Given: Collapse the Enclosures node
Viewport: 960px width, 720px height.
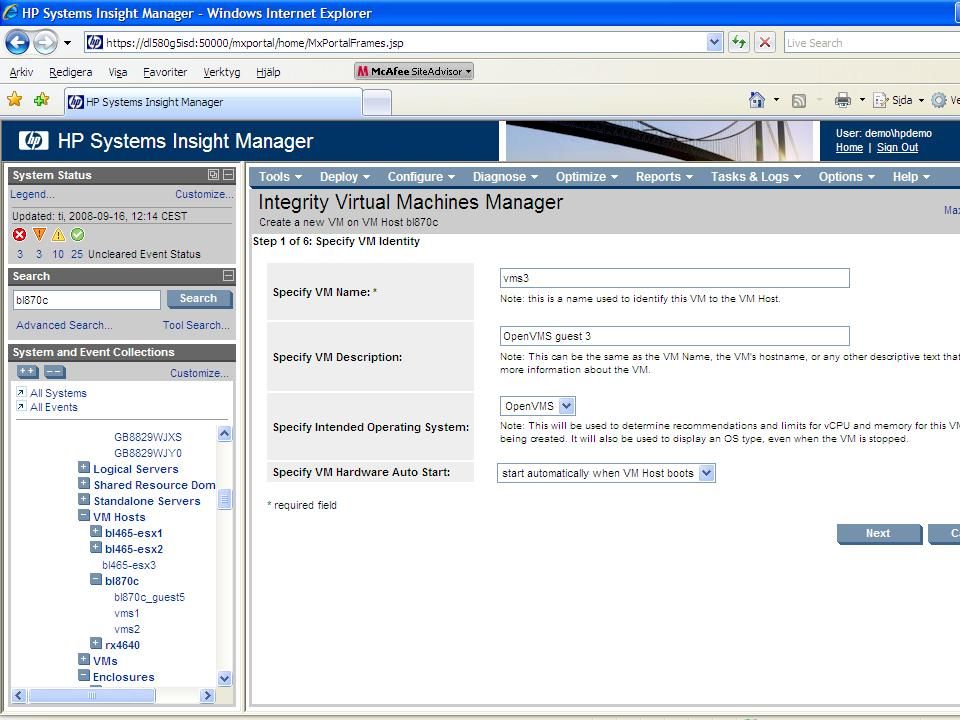Looking at the screenshot, I should pos(84,675).
